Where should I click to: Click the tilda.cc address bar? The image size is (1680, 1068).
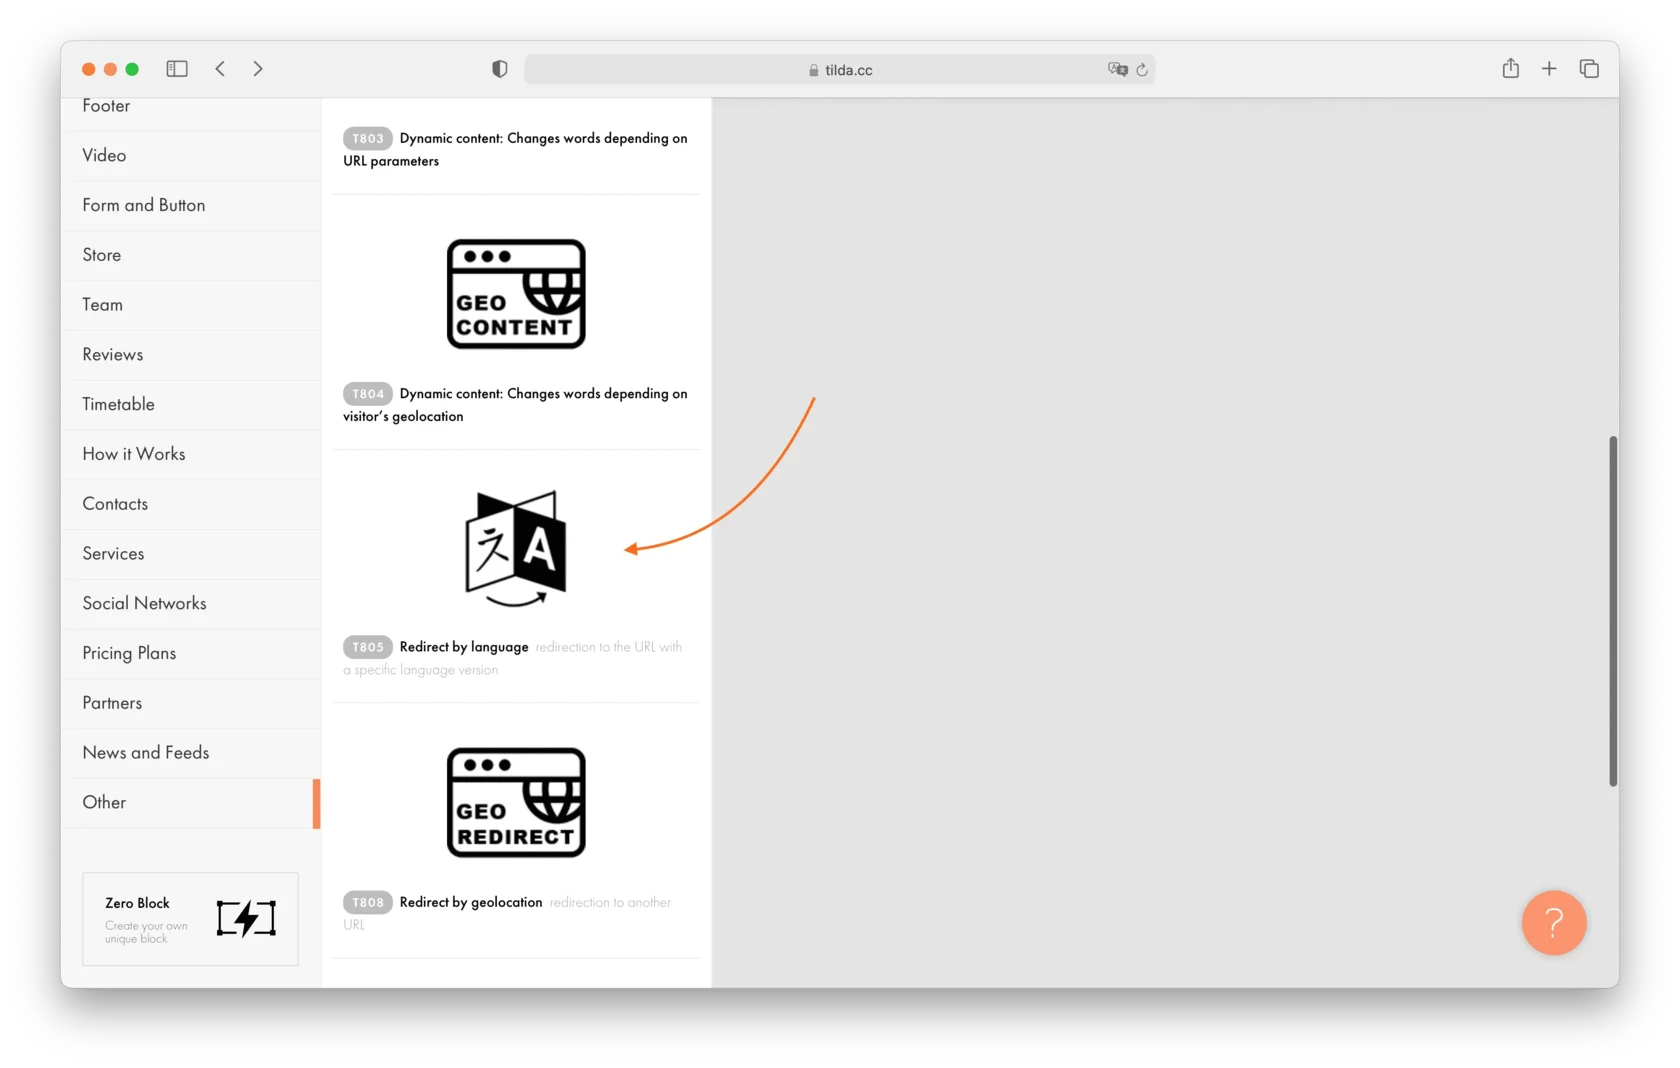tap(838, 70)
